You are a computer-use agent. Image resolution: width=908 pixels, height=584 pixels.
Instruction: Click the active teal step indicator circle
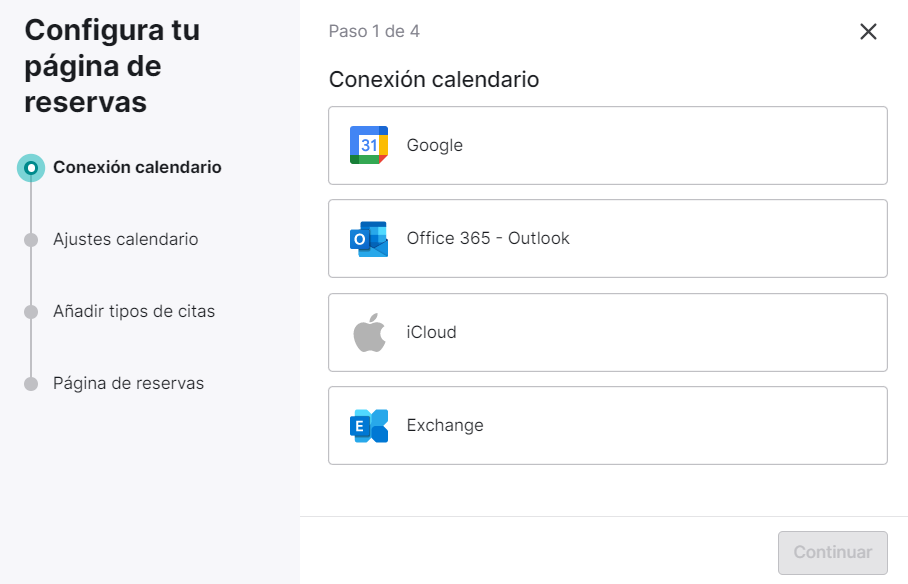click(x=31, y=168)
